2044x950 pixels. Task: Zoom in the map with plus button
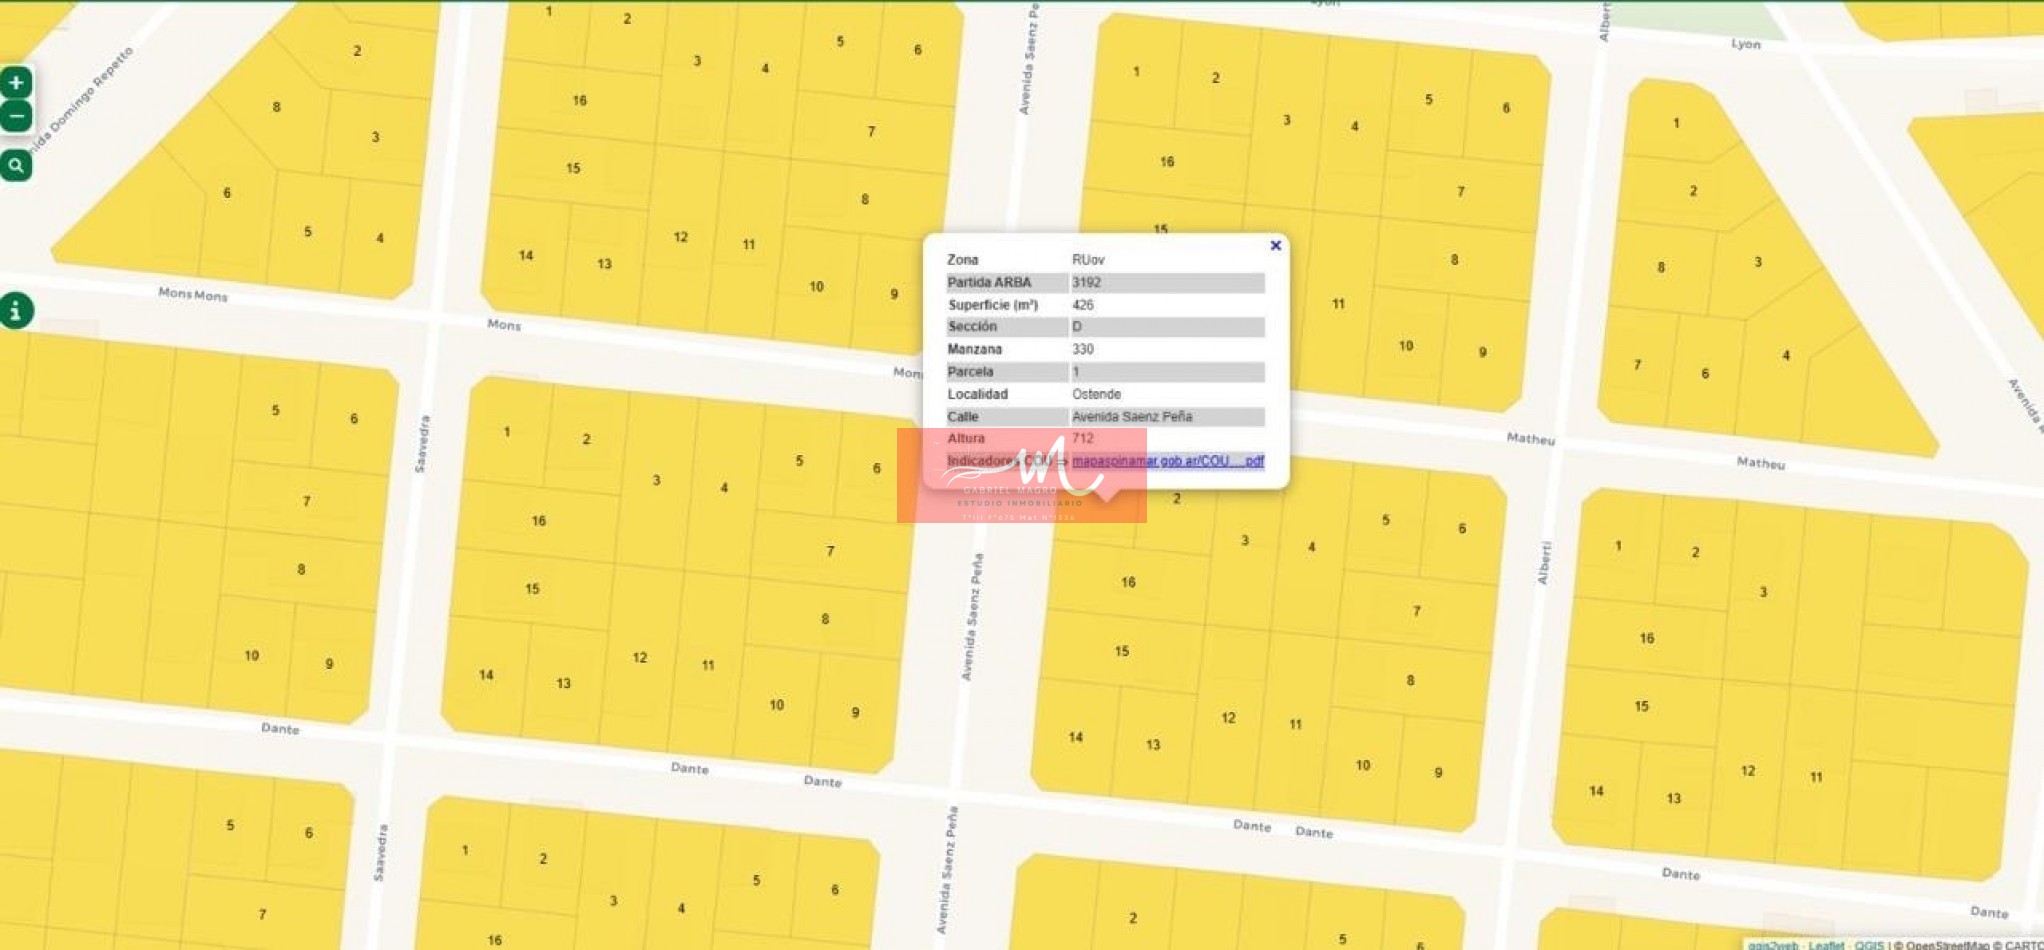[16, 83]
